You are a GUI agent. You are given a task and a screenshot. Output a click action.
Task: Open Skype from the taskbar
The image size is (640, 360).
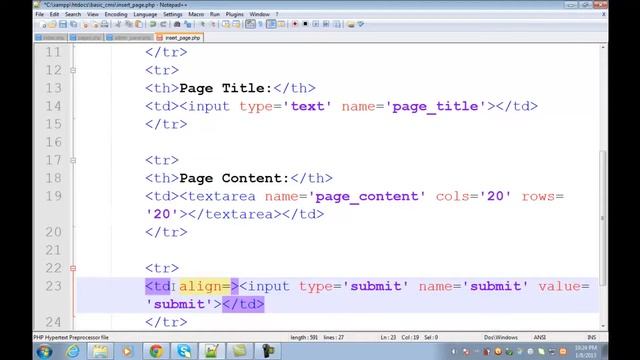(x=184, y=351)
